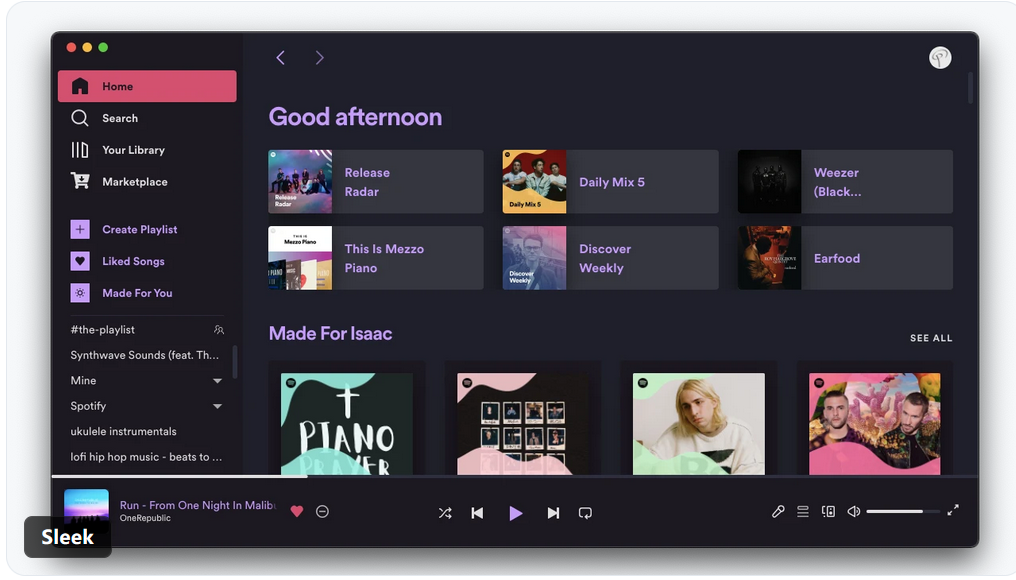Viewport: 1016px width, 580px height.
Task: Toggle the heart like button
Action: (x=297, y=511)
